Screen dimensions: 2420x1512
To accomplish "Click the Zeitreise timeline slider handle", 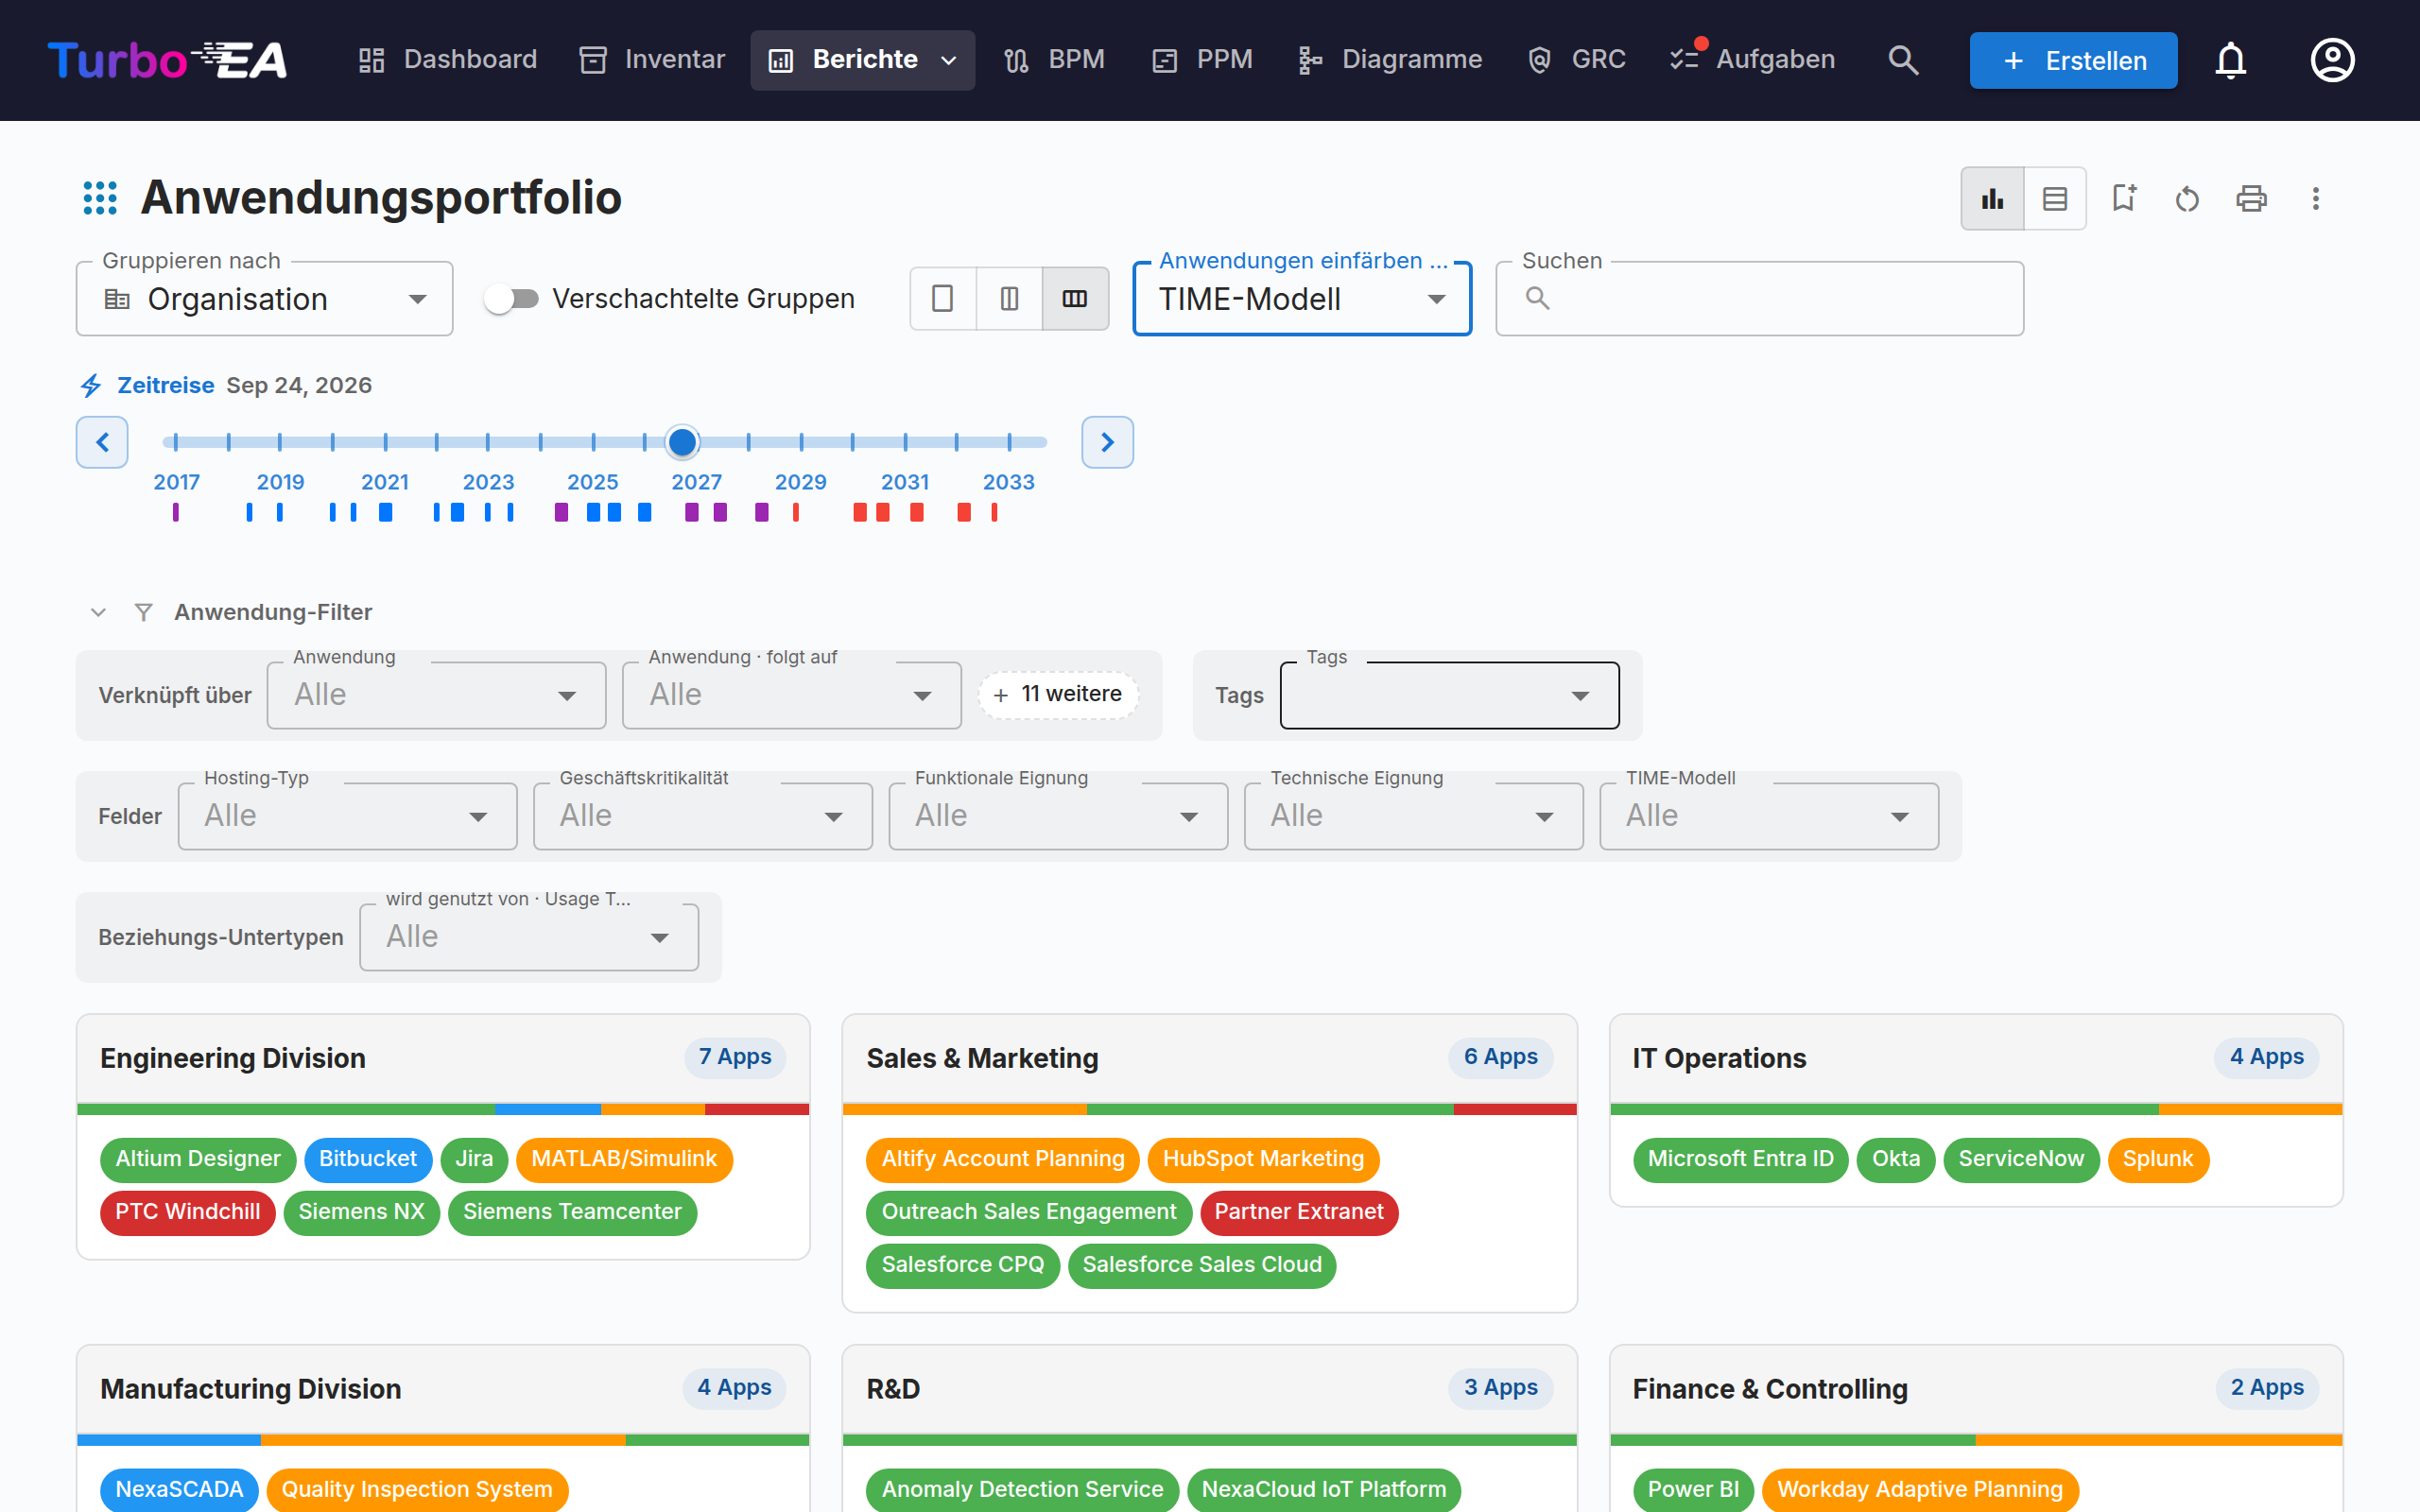I will (682, 442).
